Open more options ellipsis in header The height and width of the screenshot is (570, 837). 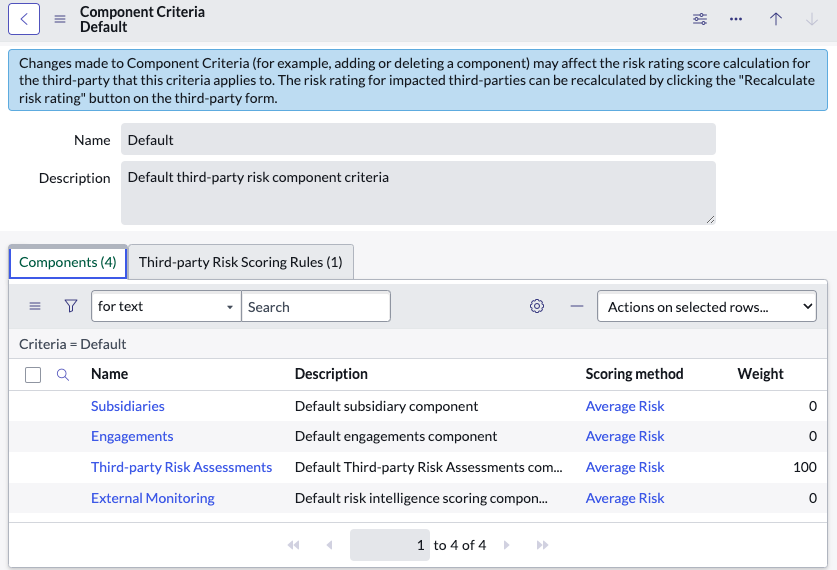click(x=736, y=19)
